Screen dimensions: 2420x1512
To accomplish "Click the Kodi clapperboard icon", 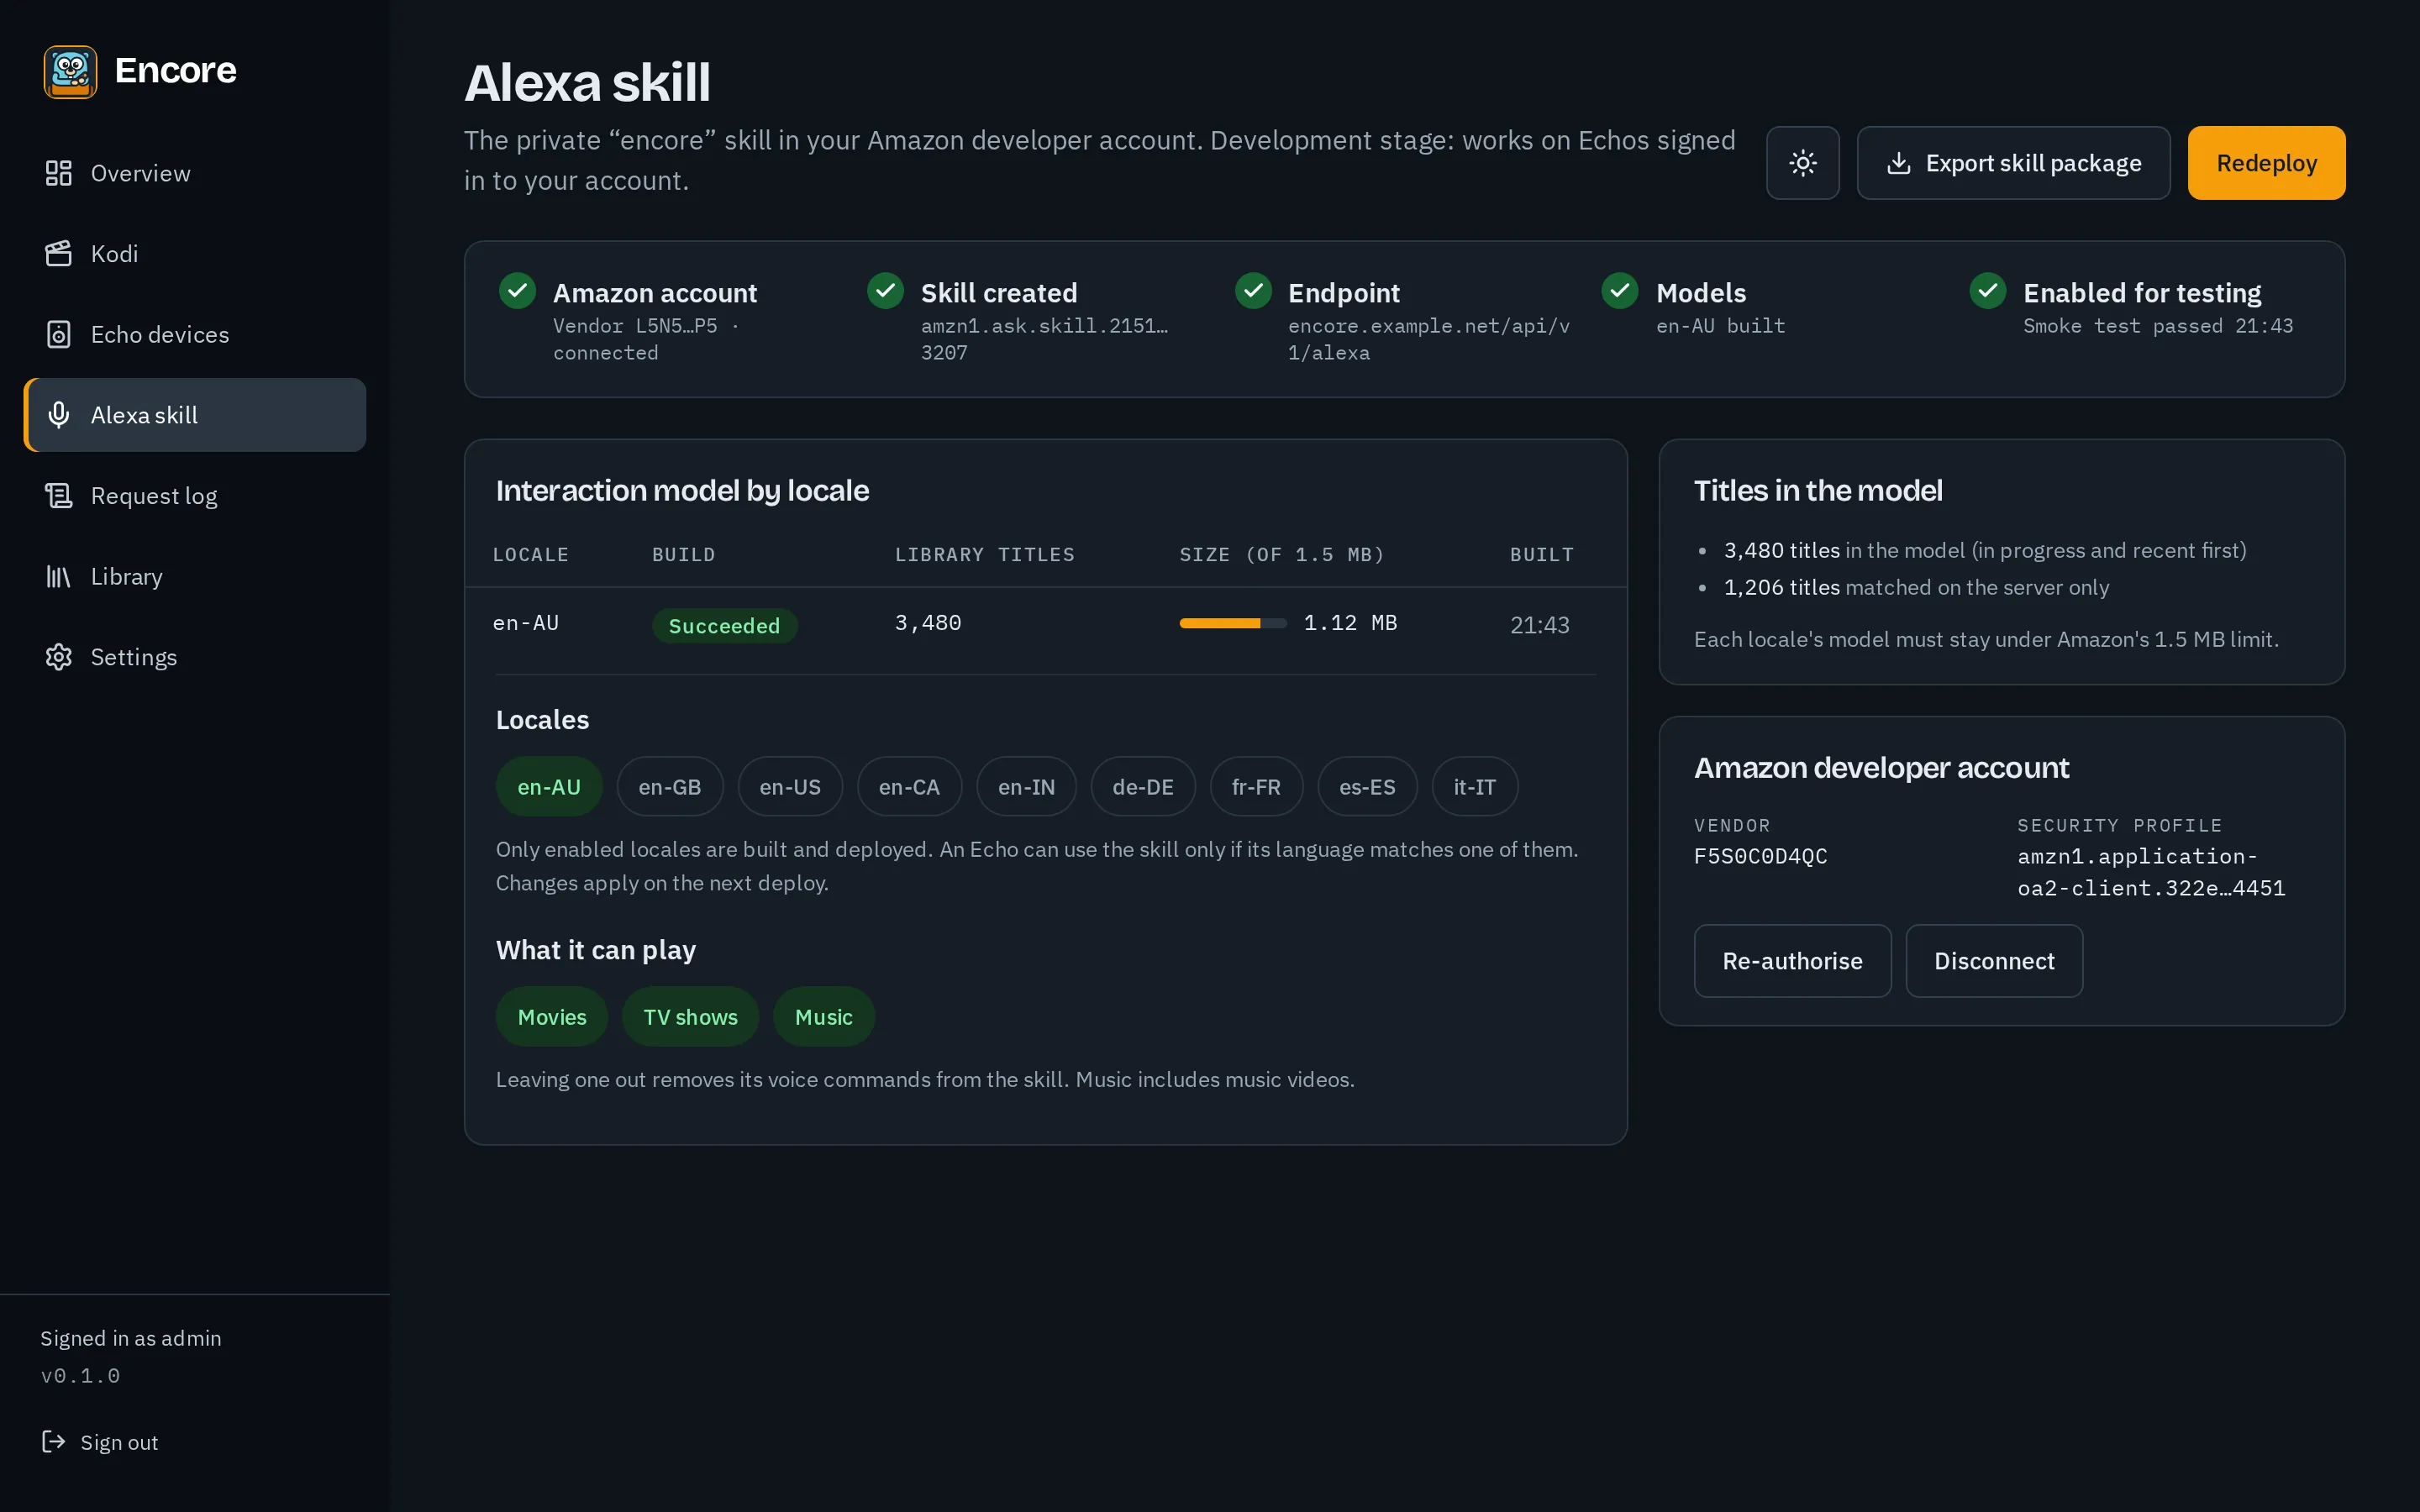I will pos(59,254).
